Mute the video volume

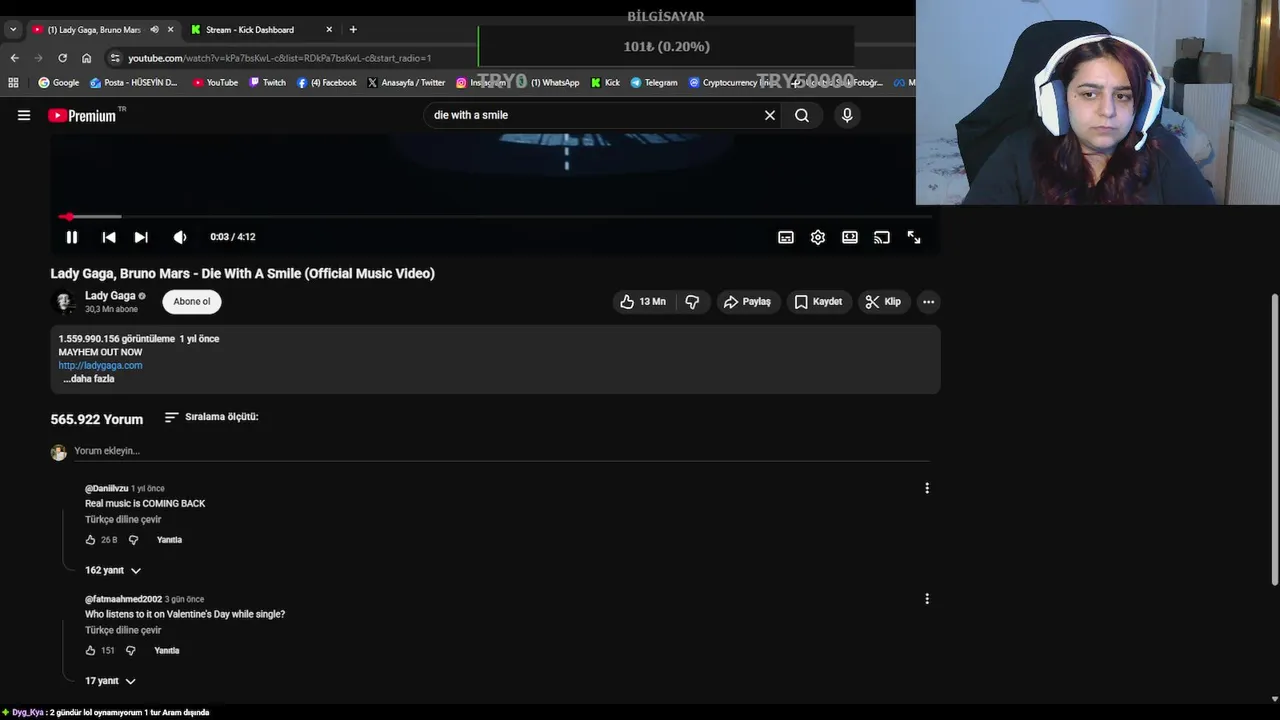pos(180,237)
